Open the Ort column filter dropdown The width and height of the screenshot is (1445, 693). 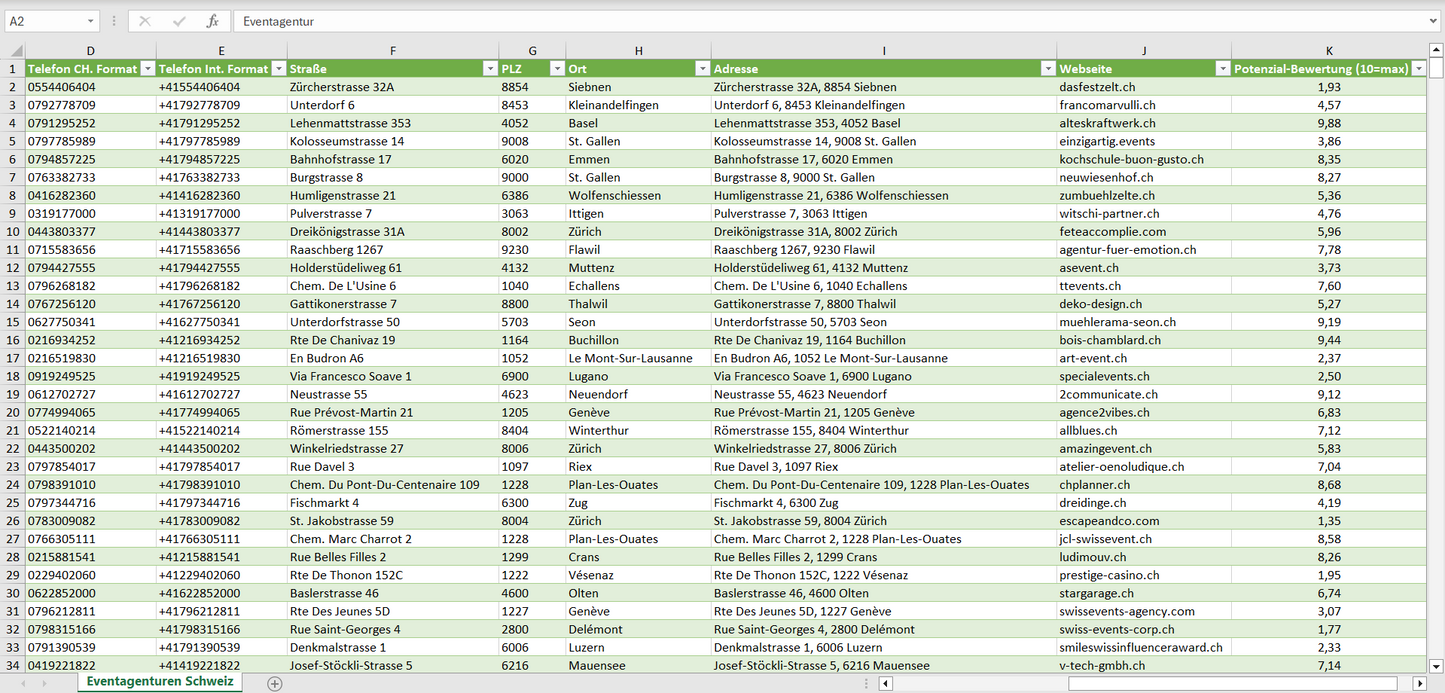(x=702, y=69)
